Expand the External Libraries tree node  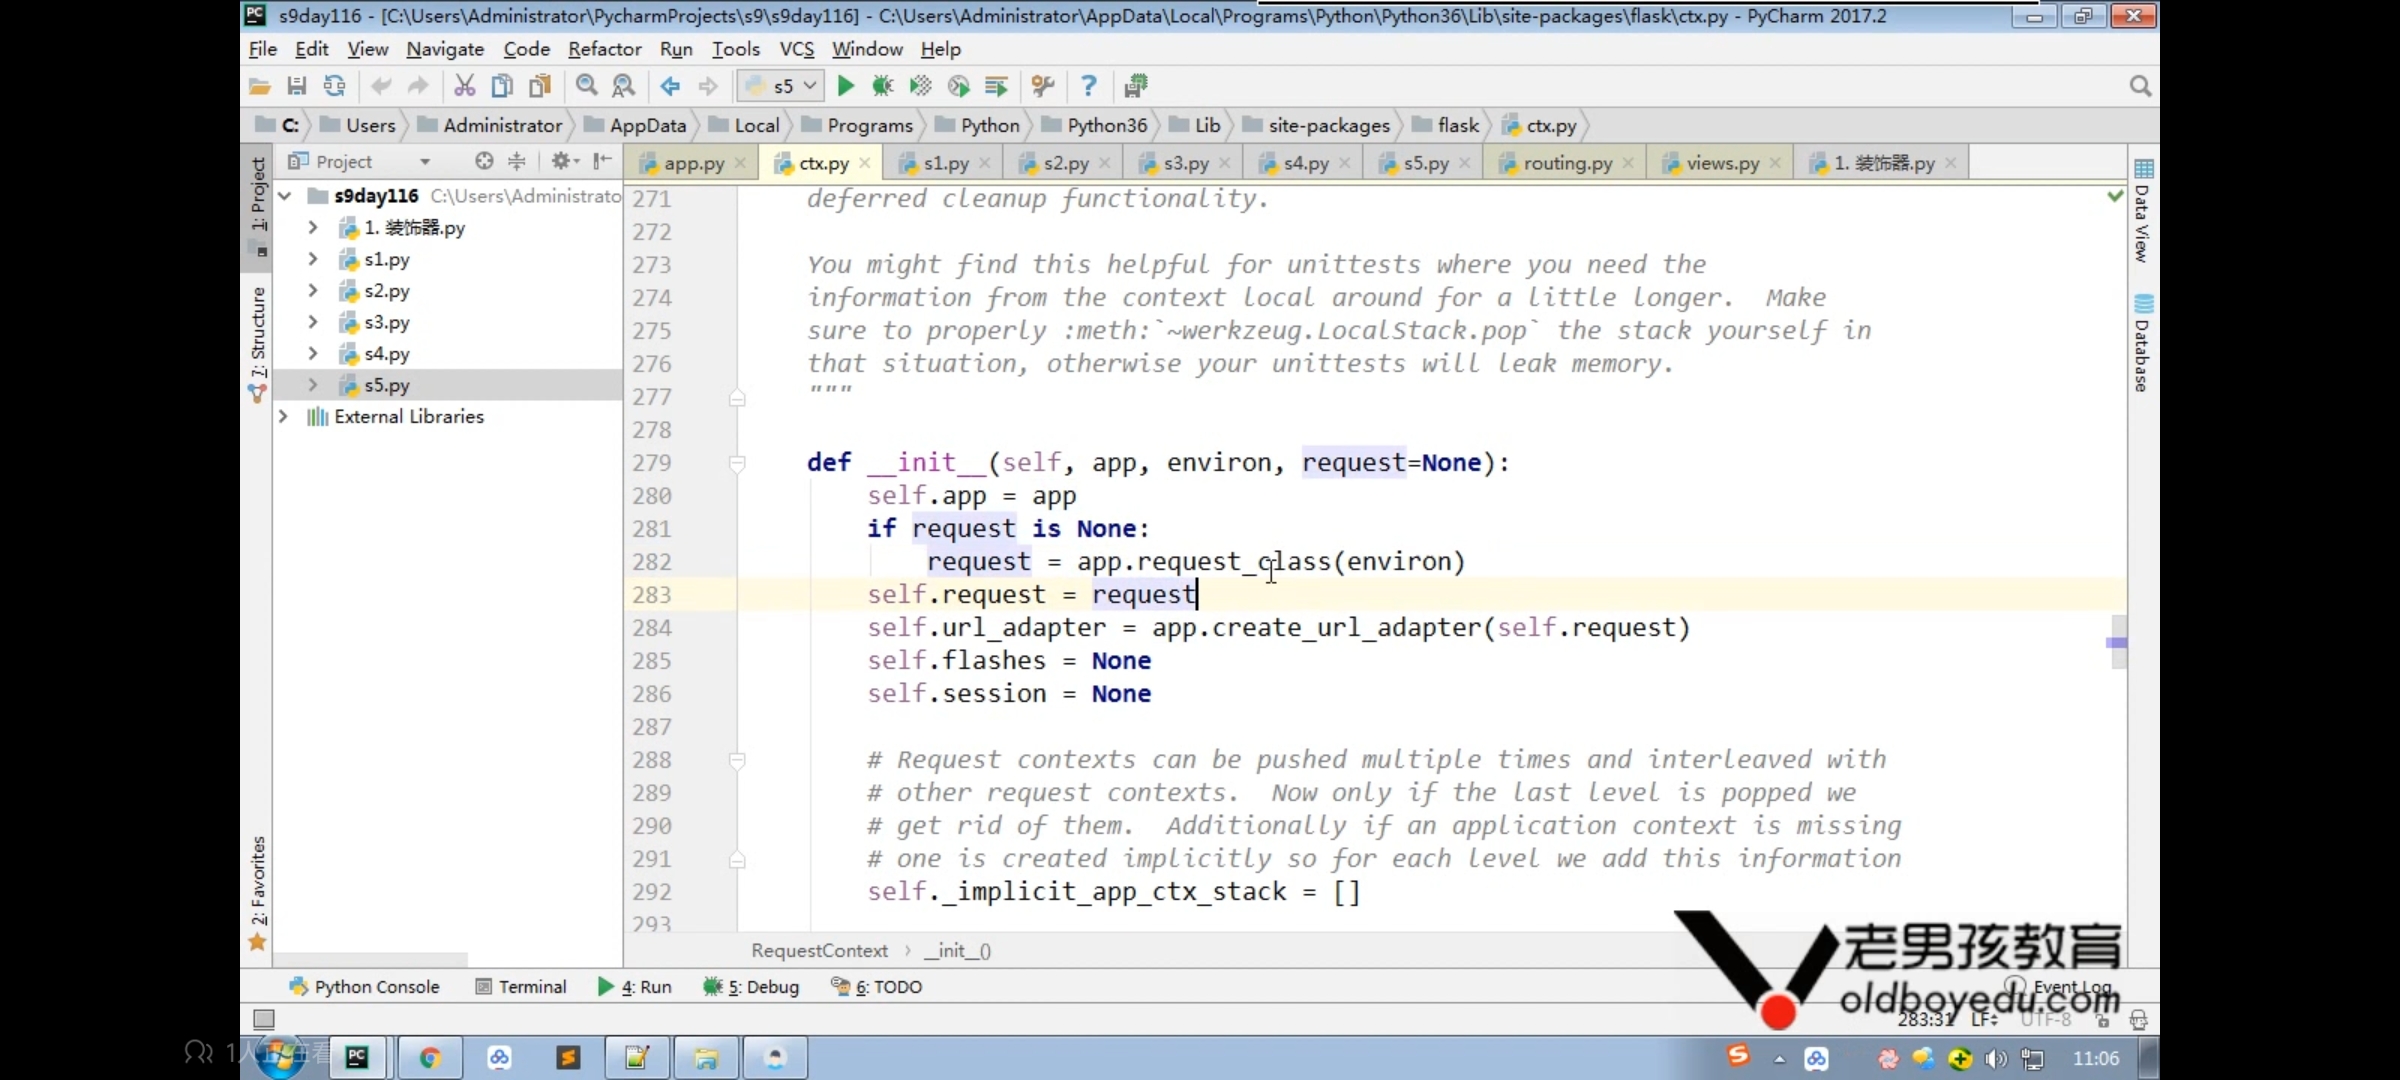pyautogui.click(x=284, y=416)
